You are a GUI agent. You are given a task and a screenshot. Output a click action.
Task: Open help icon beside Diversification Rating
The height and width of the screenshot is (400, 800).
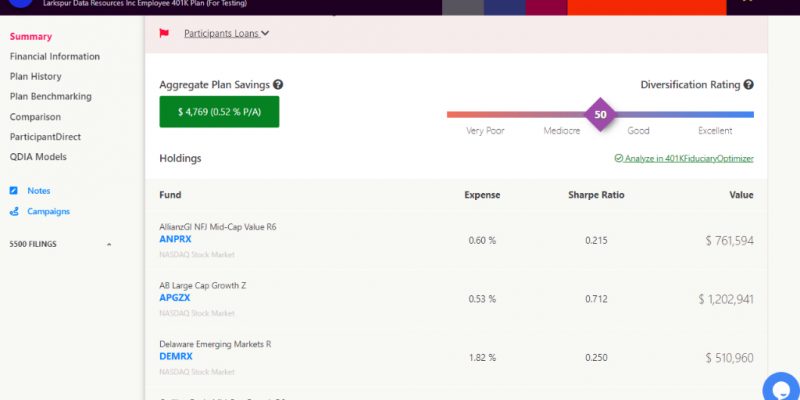pos(748,86)
